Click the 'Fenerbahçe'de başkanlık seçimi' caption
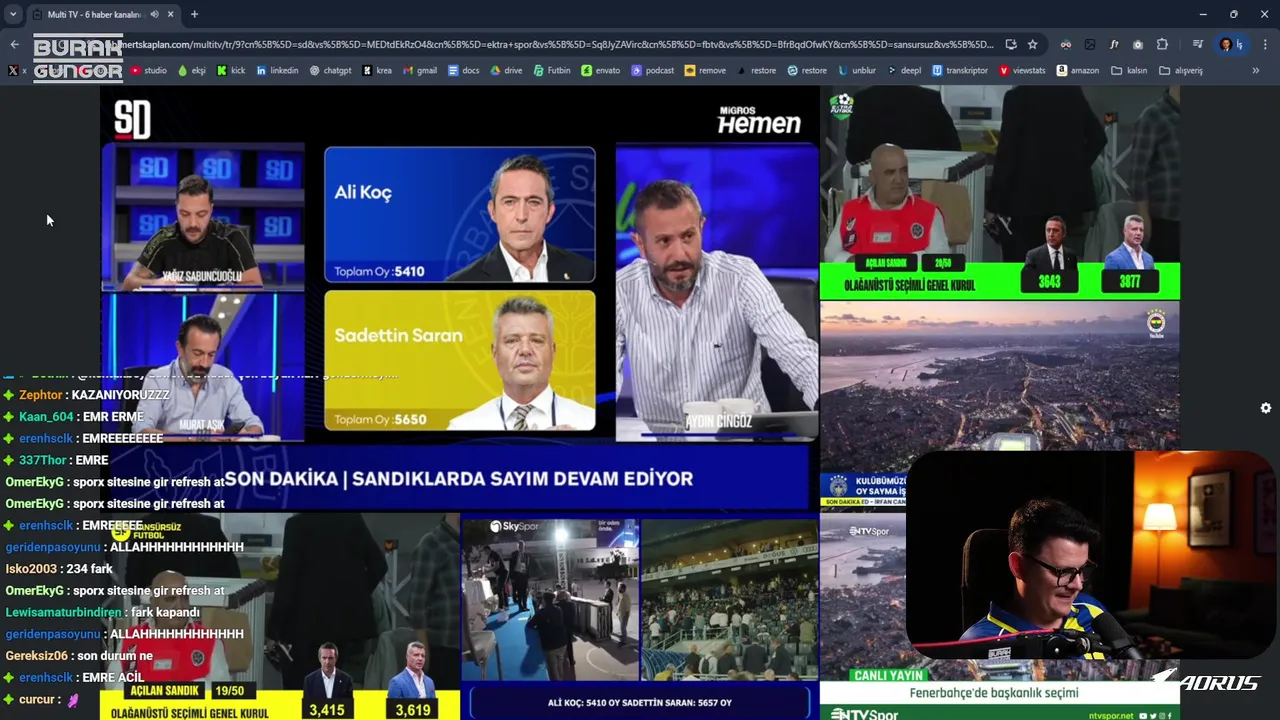Image resolution: width=1280 pixels, height=720 pixels. [x=993, y=693]
